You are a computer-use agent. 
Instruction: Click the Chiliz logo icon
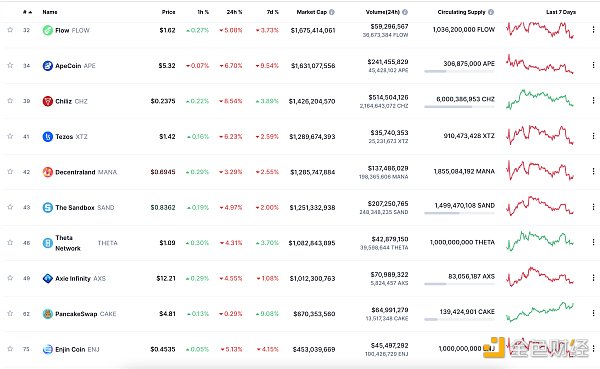click(47, 101)
